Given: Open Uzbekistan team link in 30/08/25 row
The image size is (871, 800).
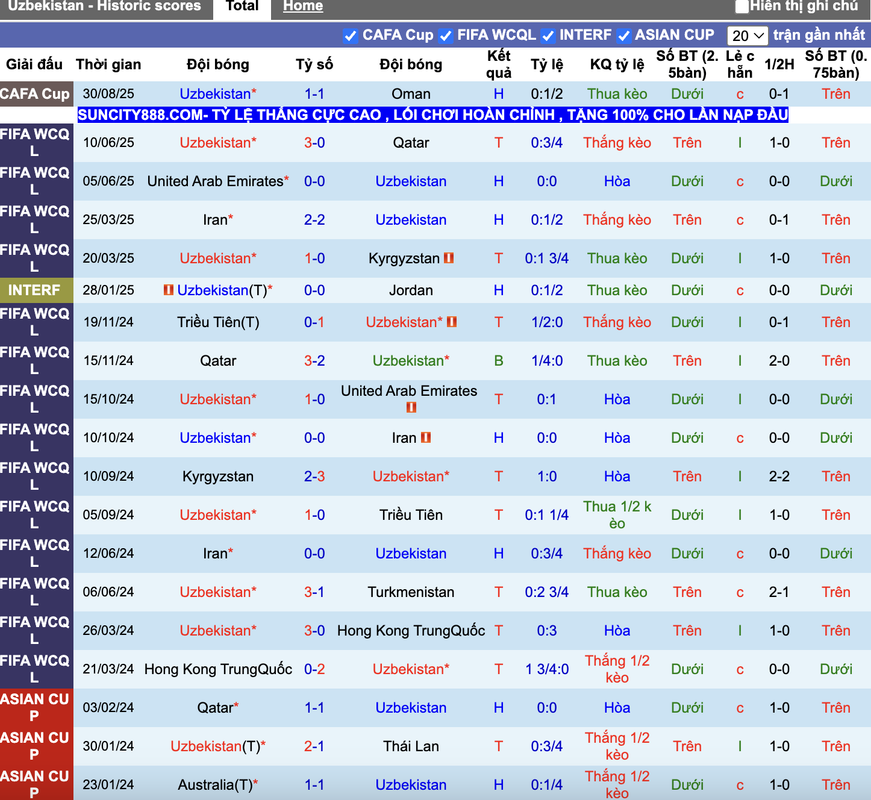Looking at the screenshot, I should [x=218, y=94].
